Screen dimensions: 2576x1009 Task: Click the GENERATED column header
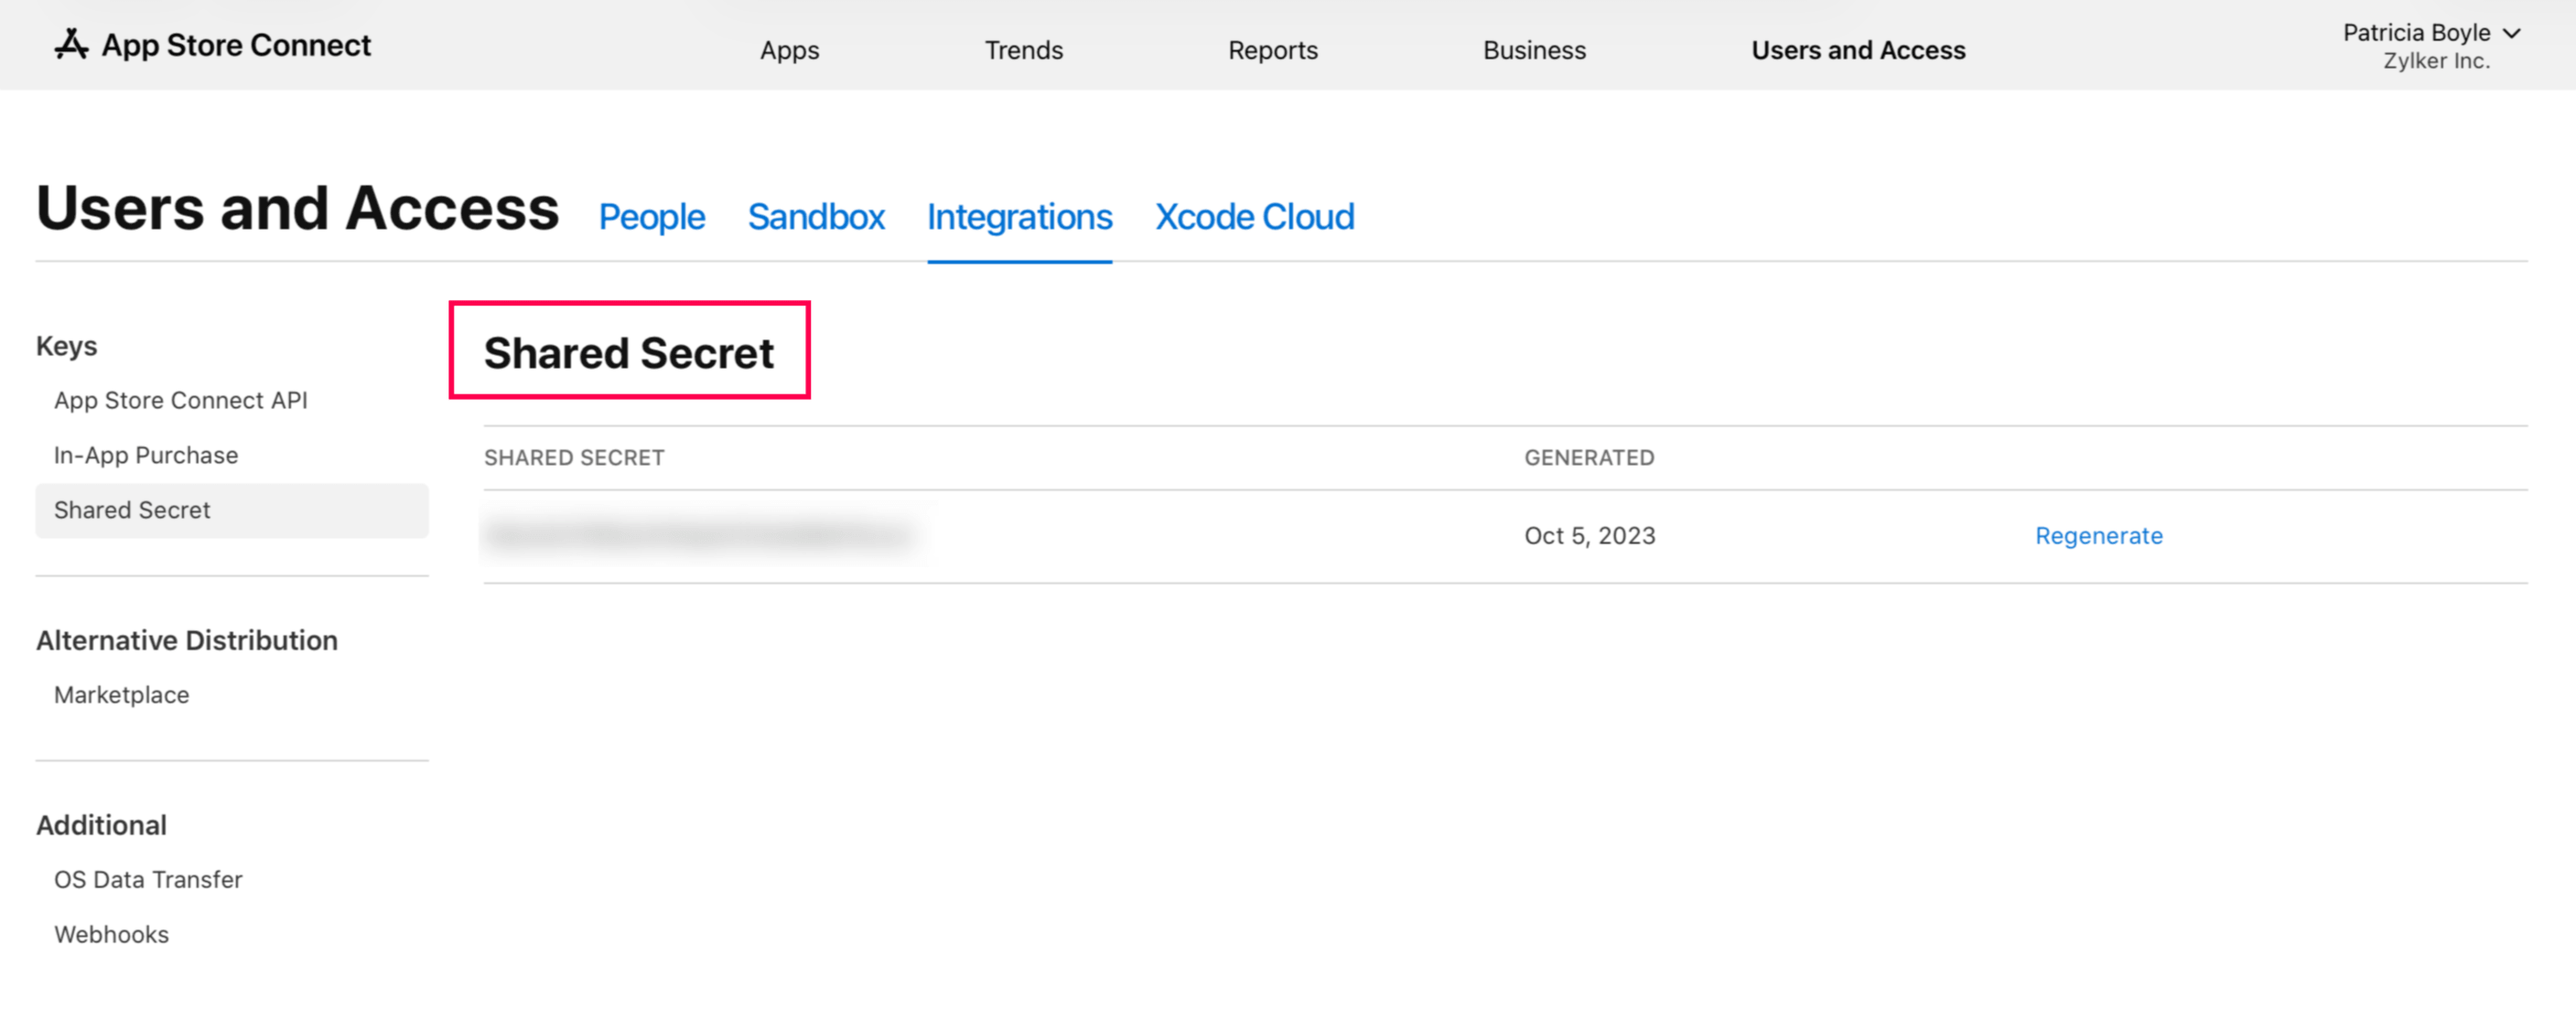click(1589, 457)
